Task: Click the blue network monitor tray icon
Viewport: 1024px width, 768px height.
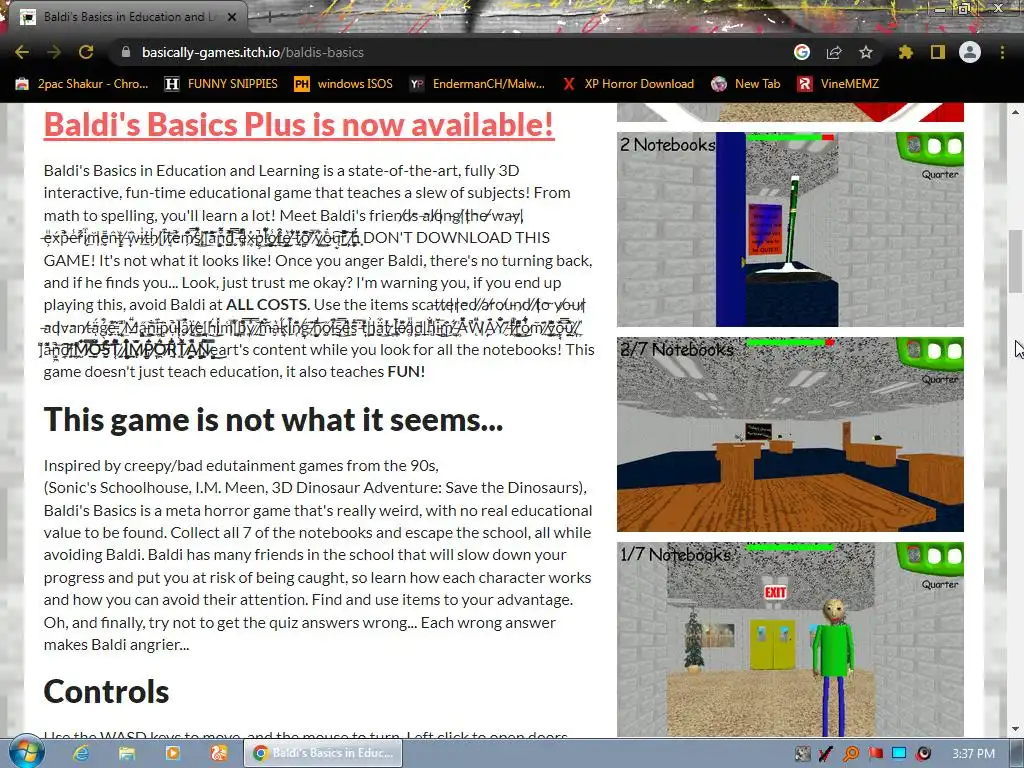Action: [x=899, y=754]
